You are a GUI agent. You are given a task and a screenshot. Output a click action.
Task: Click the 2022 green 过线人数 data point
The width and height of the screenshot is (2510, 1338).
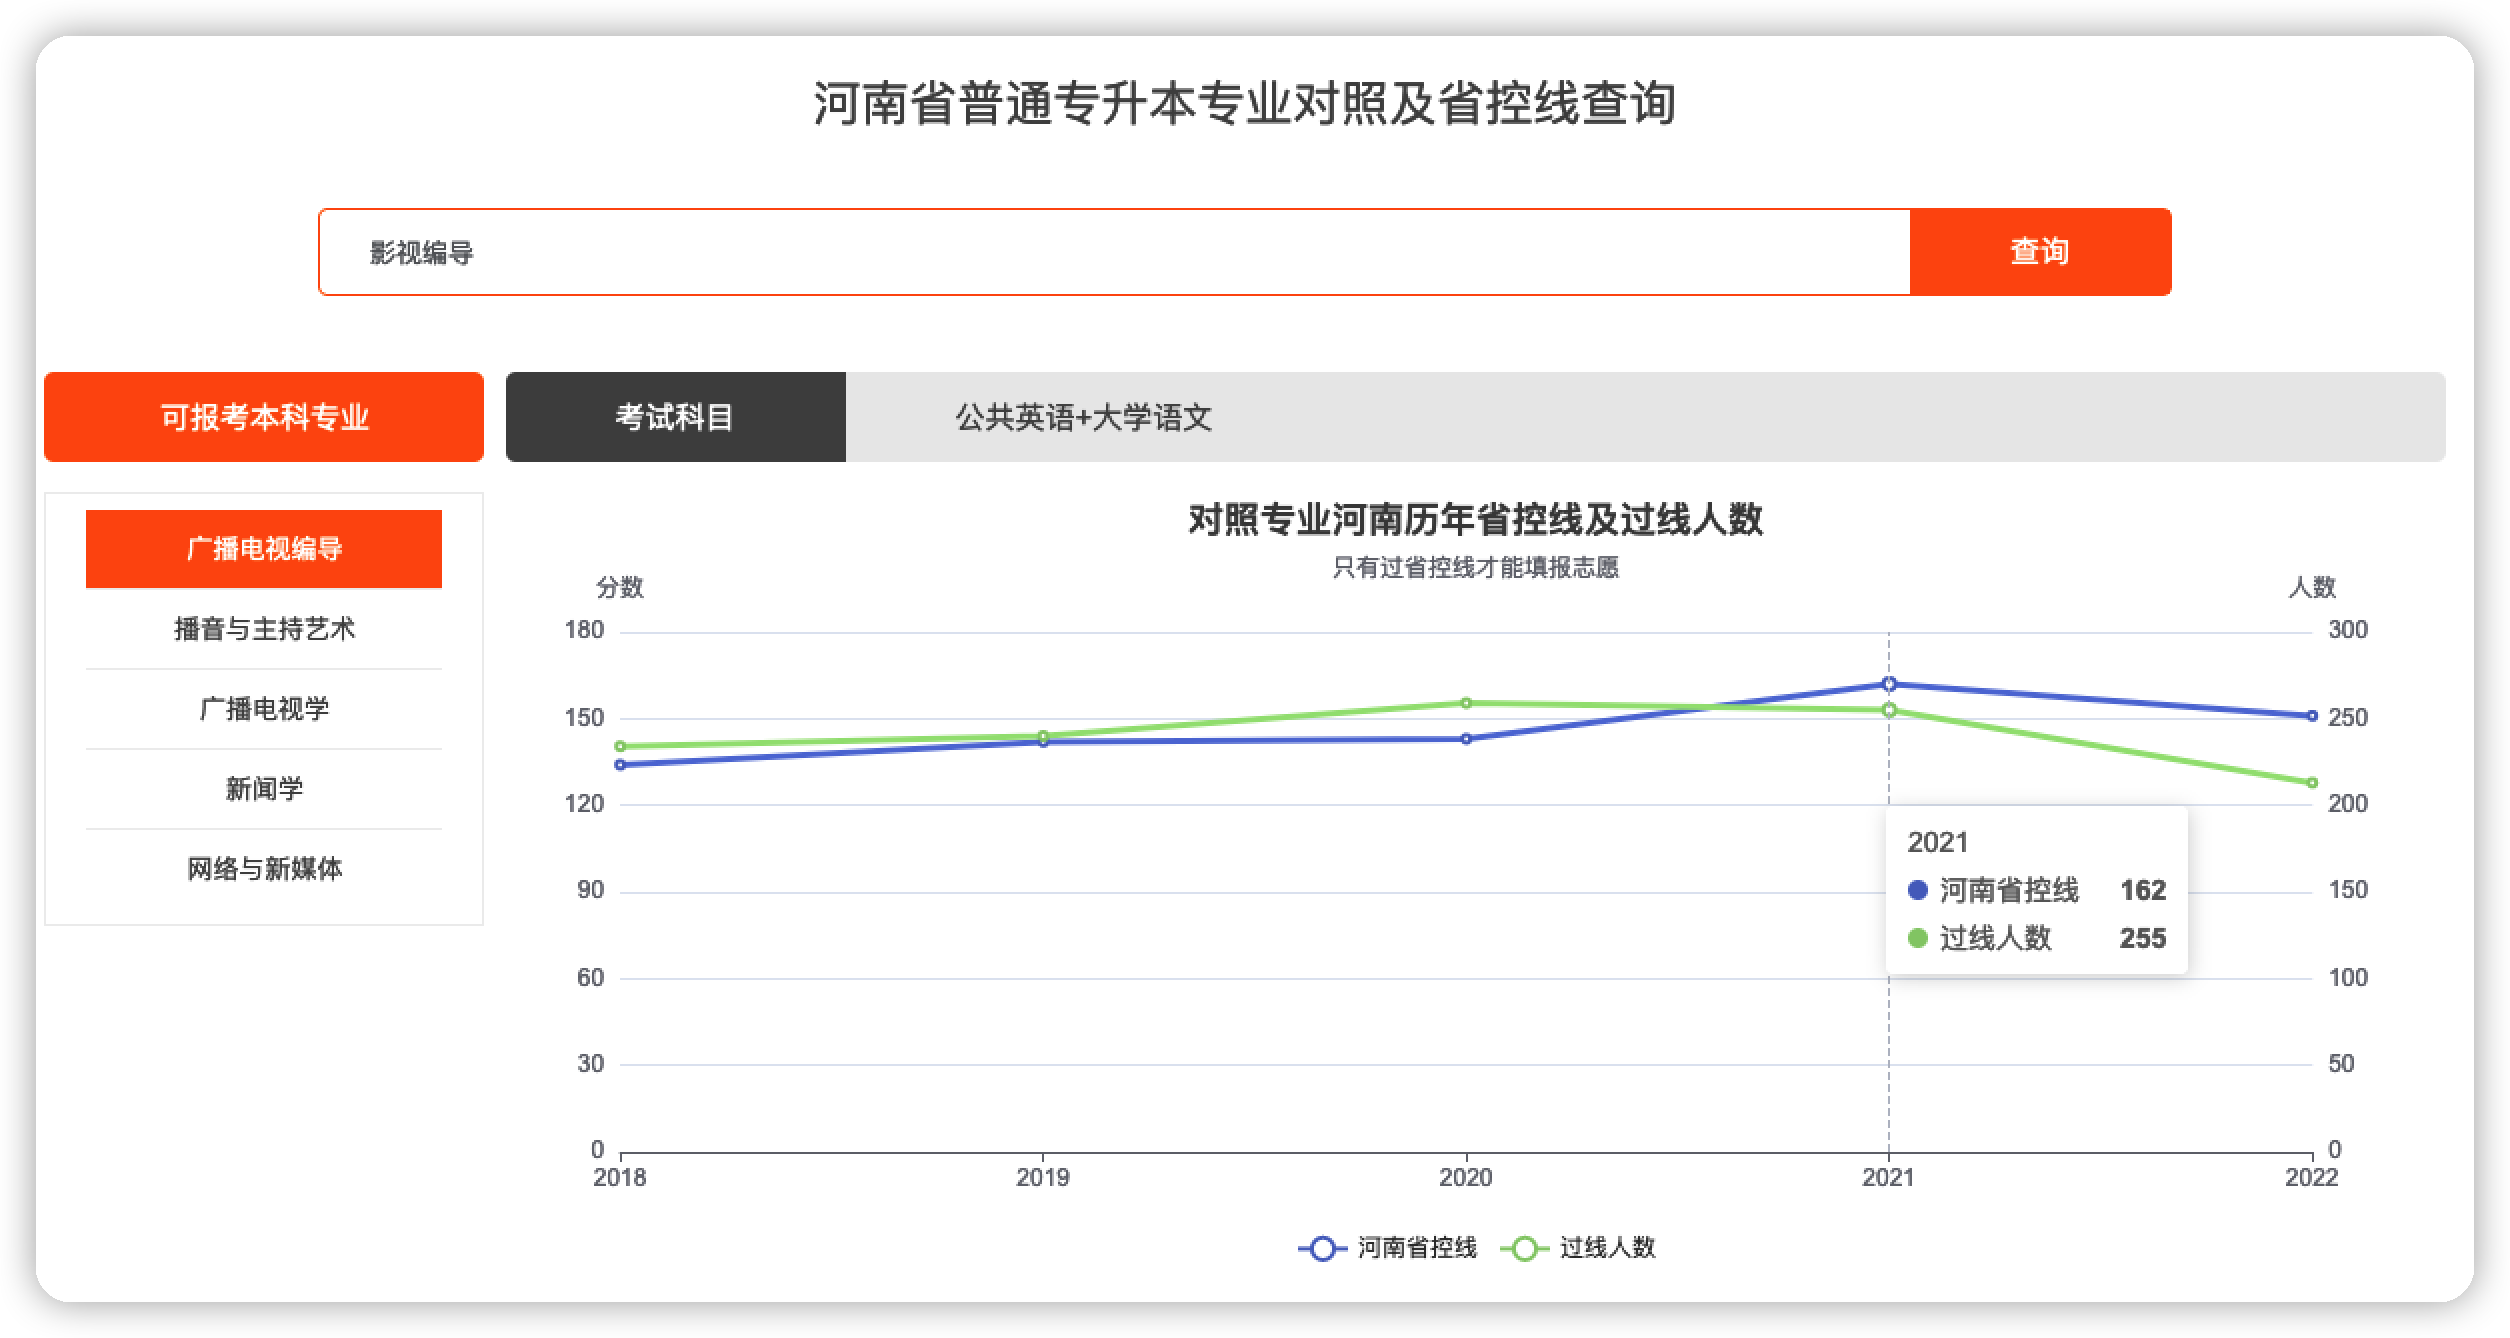[x=2312, y=783]
